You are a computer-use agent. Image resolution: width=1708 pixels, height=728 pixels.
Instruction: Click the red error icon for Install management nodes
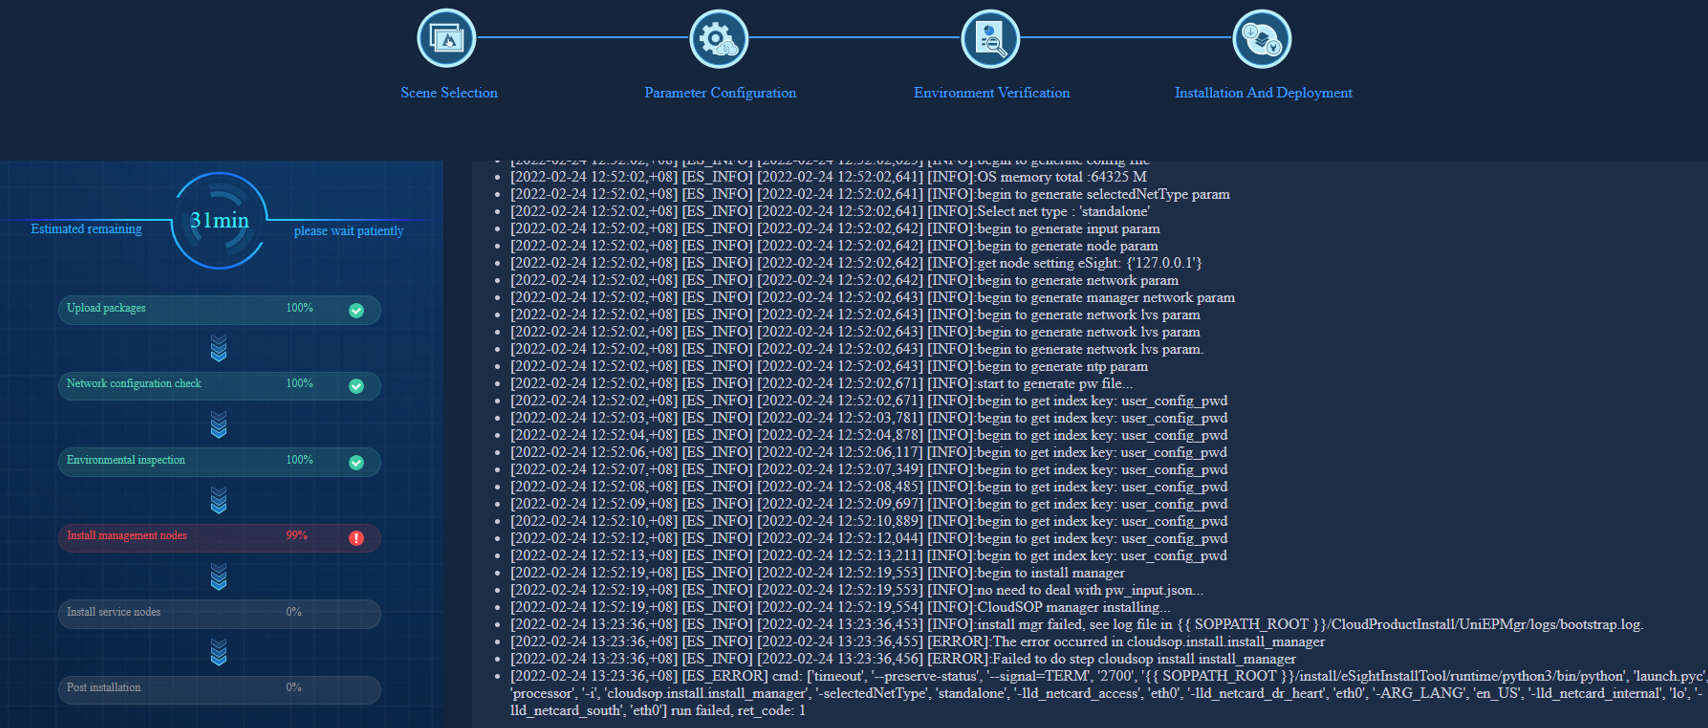click(x=356, y=538)
